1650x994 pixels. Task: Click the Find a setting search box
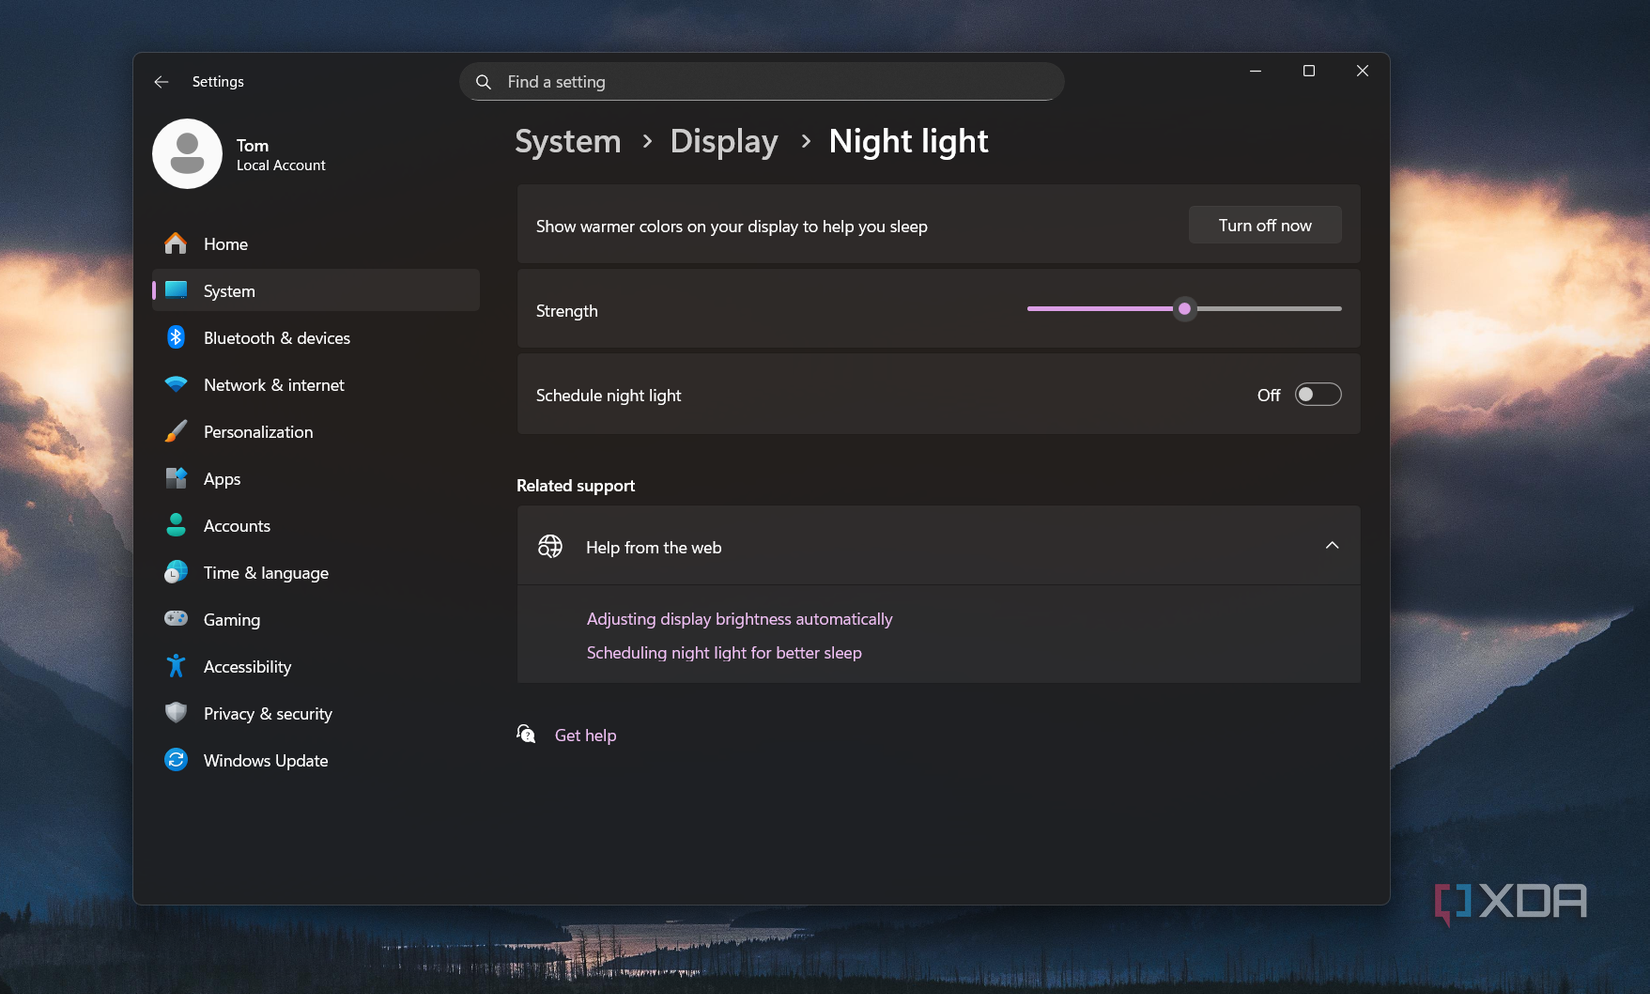pos(761,82)
